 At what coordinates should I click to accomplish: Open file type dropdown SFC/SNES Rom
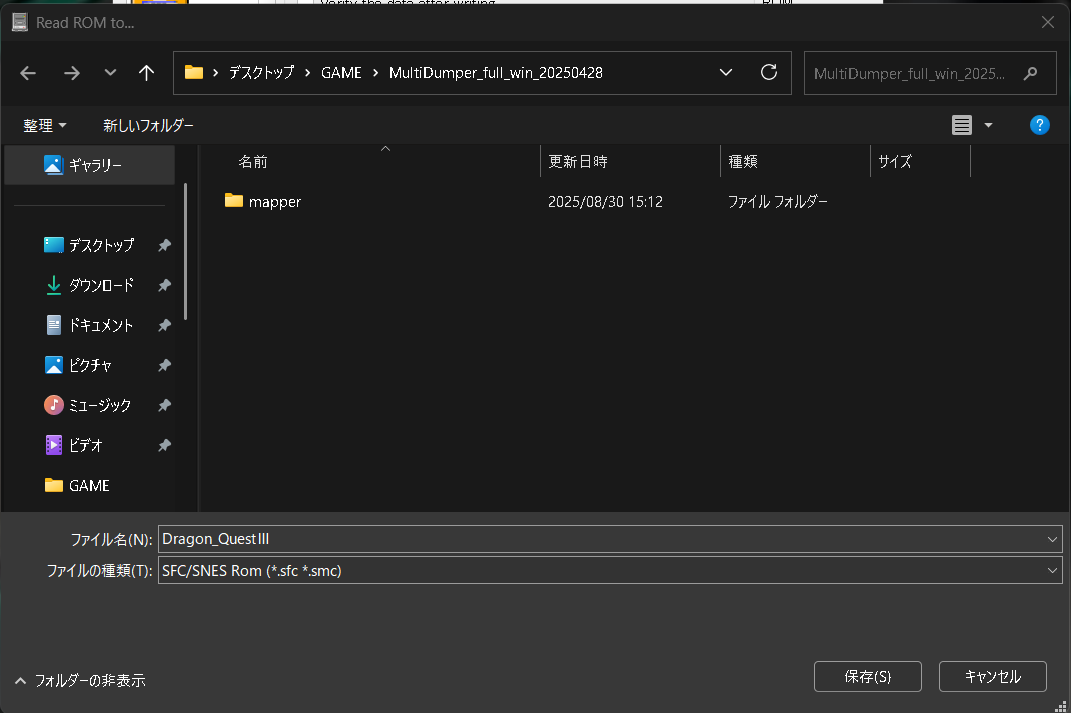[x=1051, y=570]
